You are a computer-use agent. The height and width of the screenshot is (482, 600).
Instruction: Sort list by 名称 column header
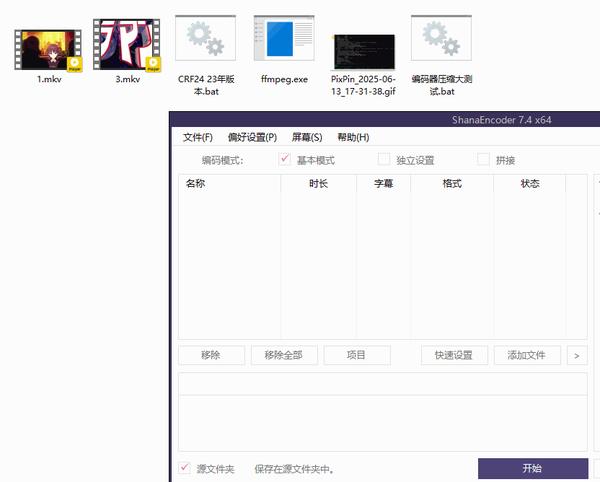click(229, 184)
